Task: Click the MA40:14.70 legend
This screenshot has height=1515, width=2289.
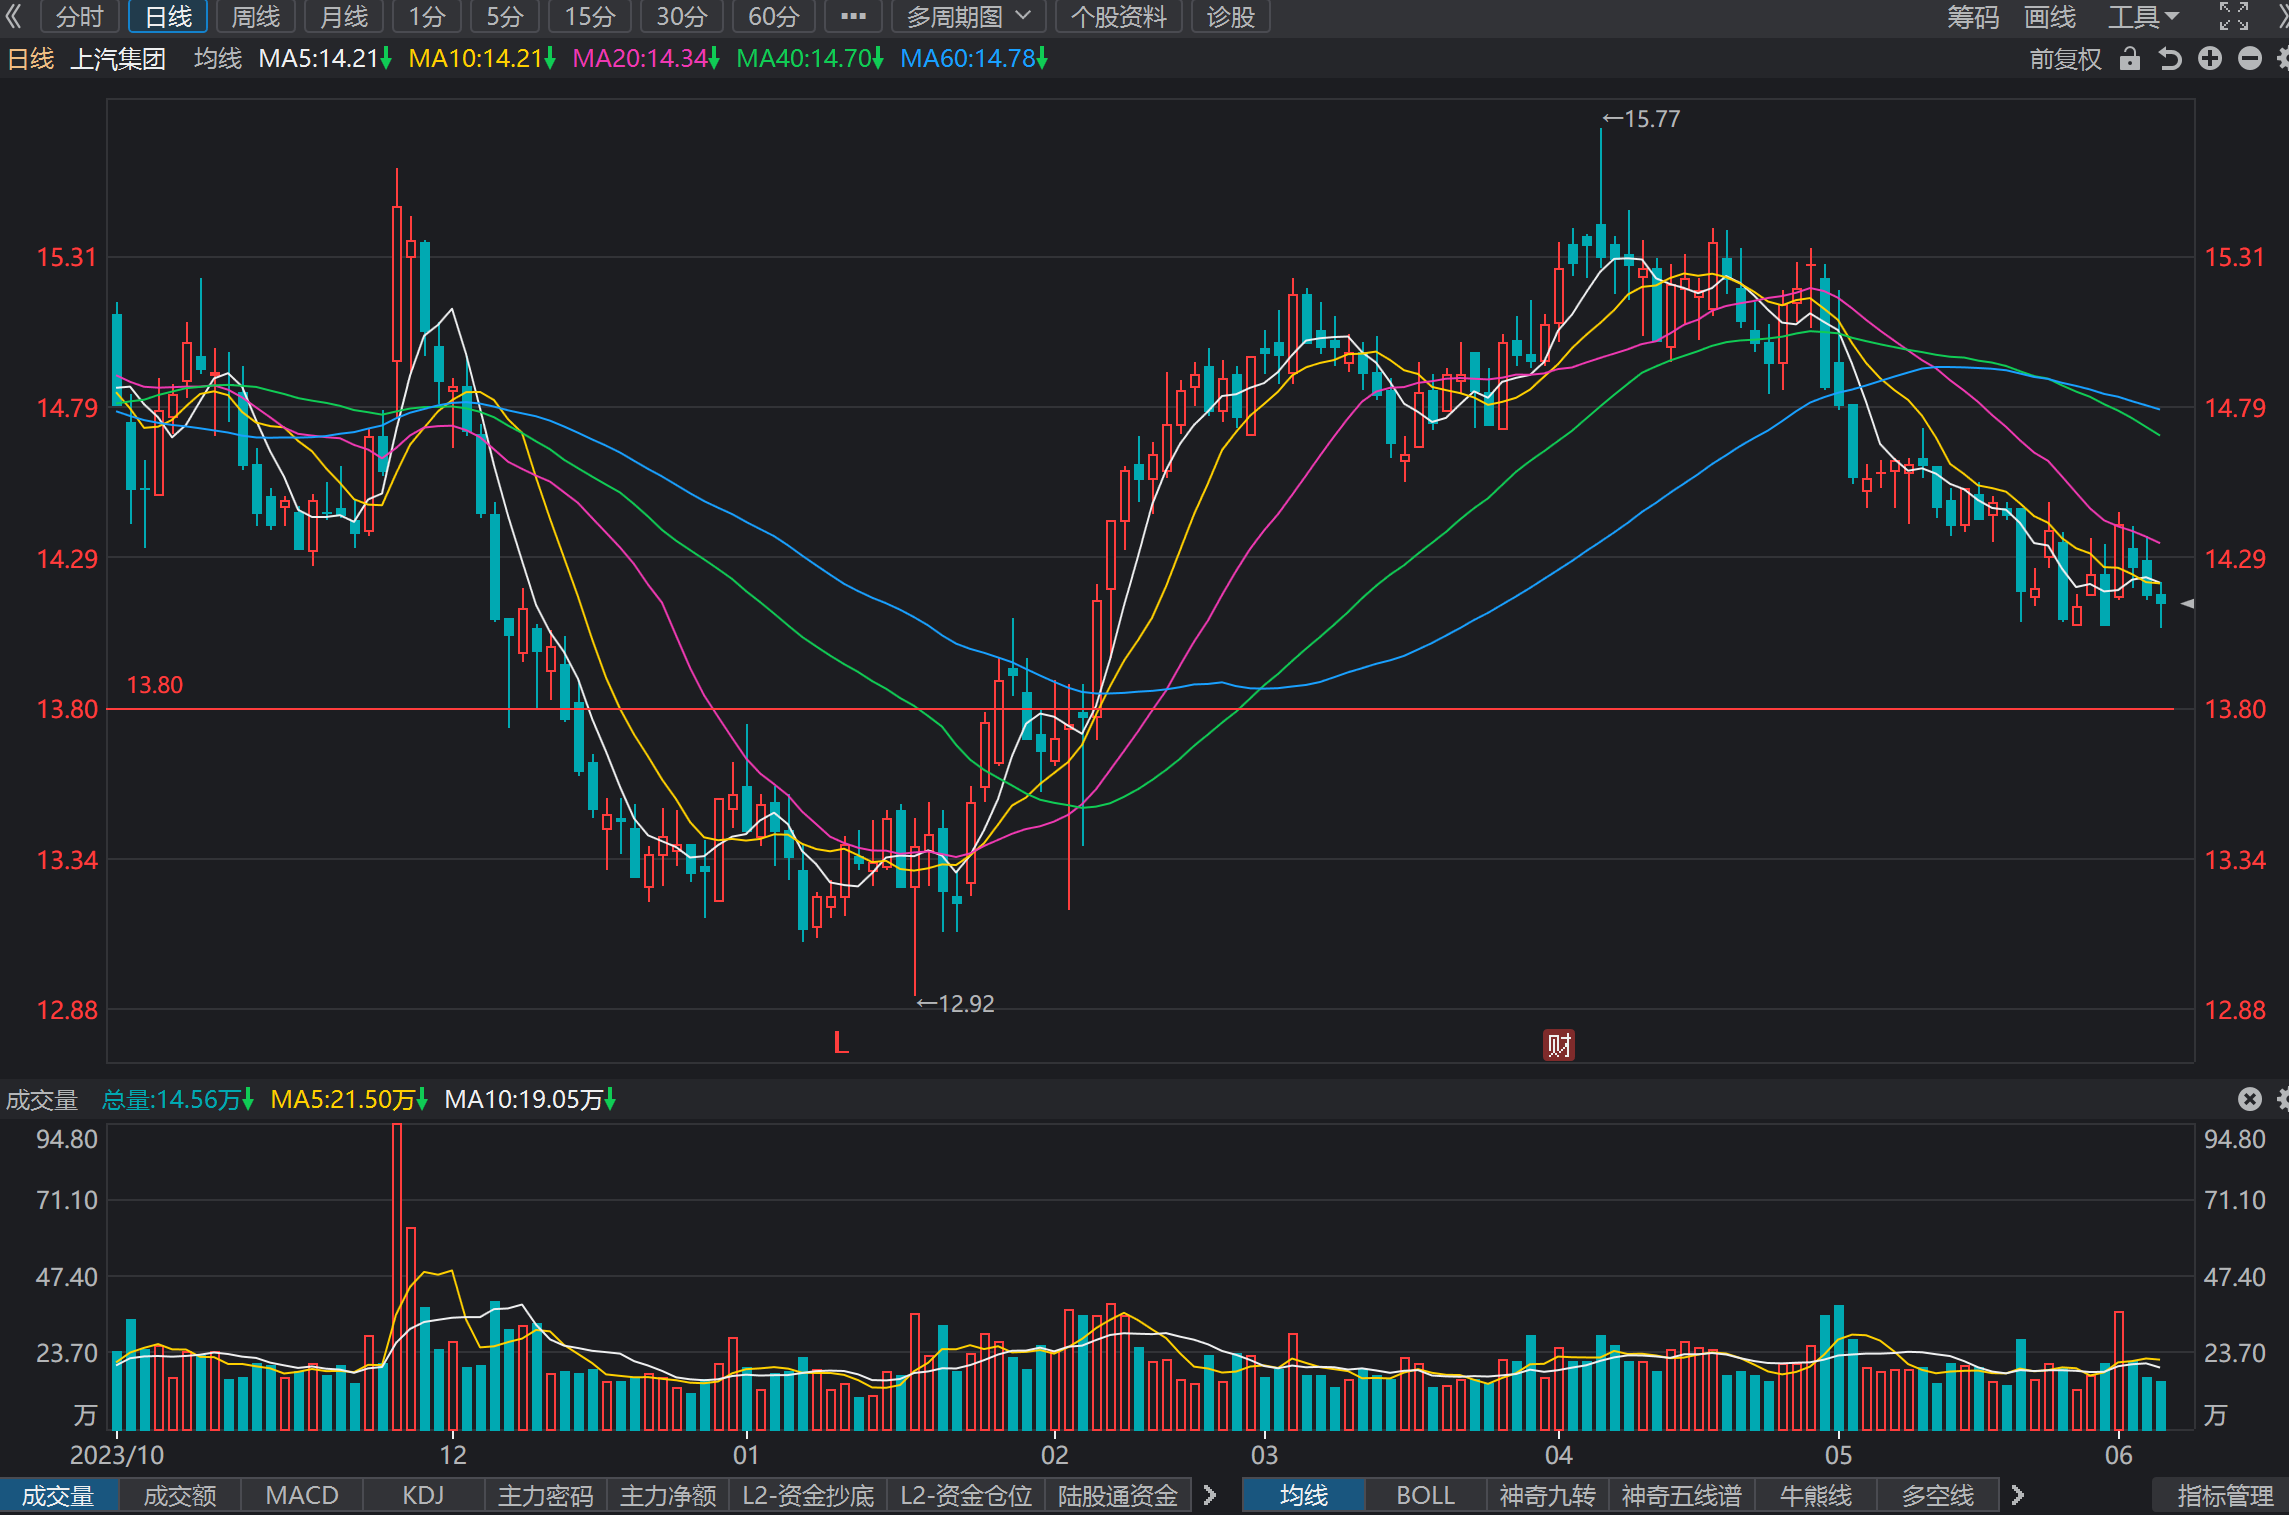Action: pyautogui.click(x=810, y=59)
